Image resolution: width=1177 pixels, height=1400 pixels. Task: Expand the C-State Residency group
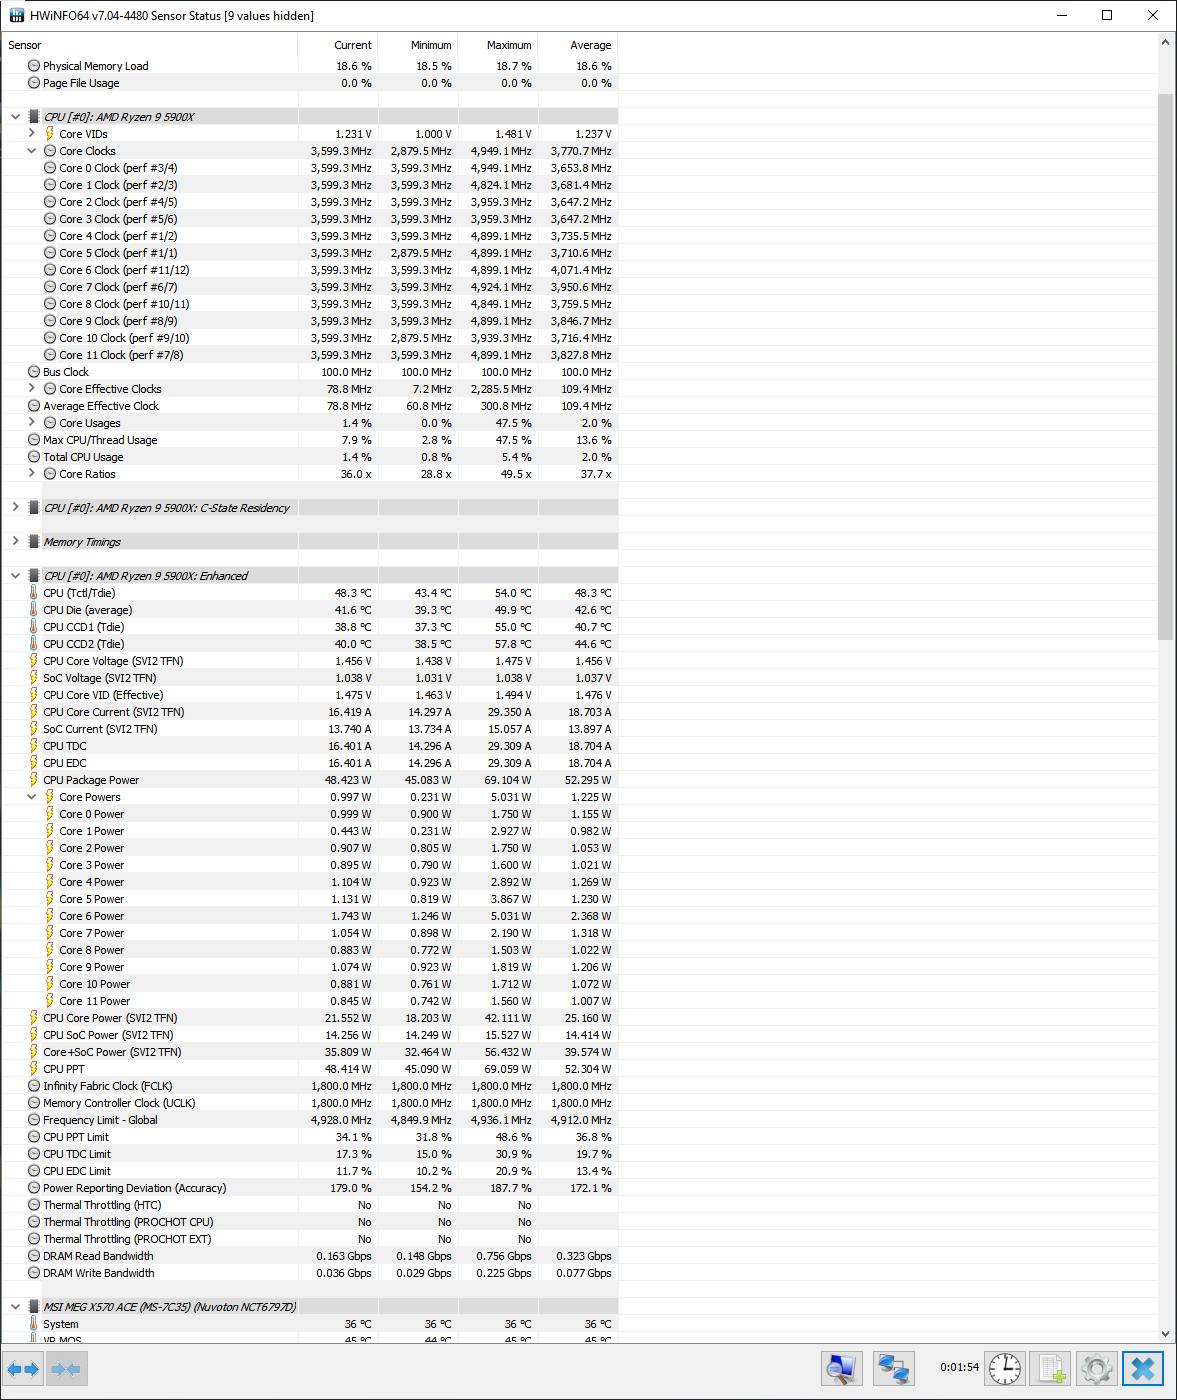(15, 508)
